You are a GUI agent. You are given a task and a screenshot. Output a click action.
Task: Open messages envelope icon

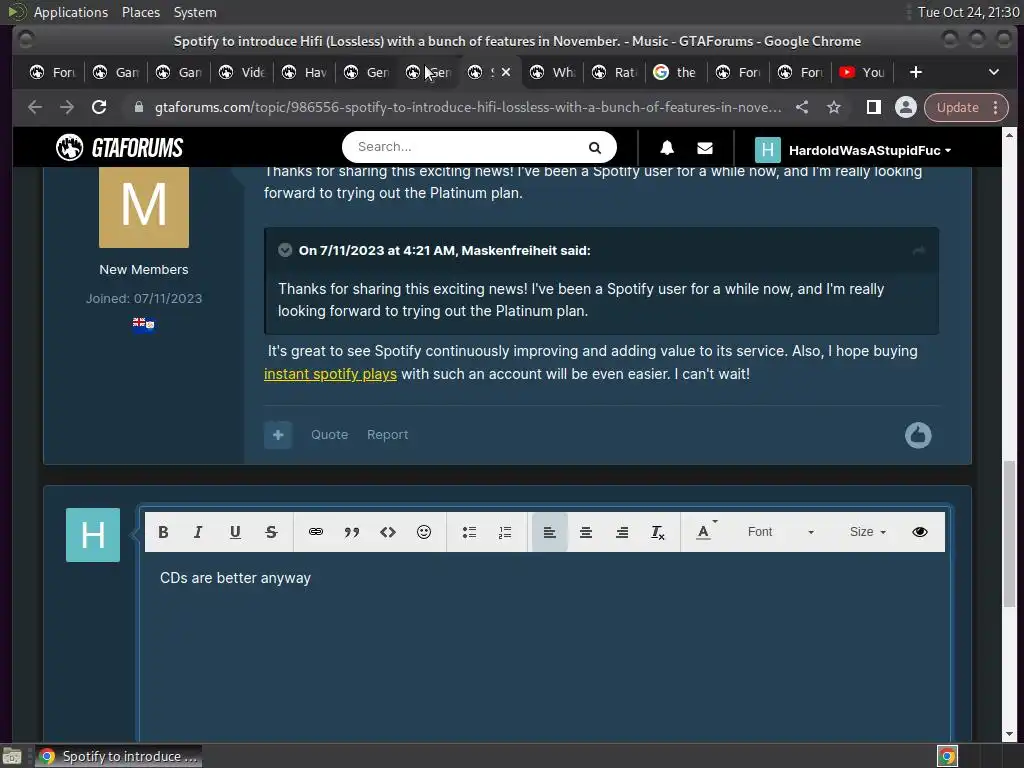(705, 148)
